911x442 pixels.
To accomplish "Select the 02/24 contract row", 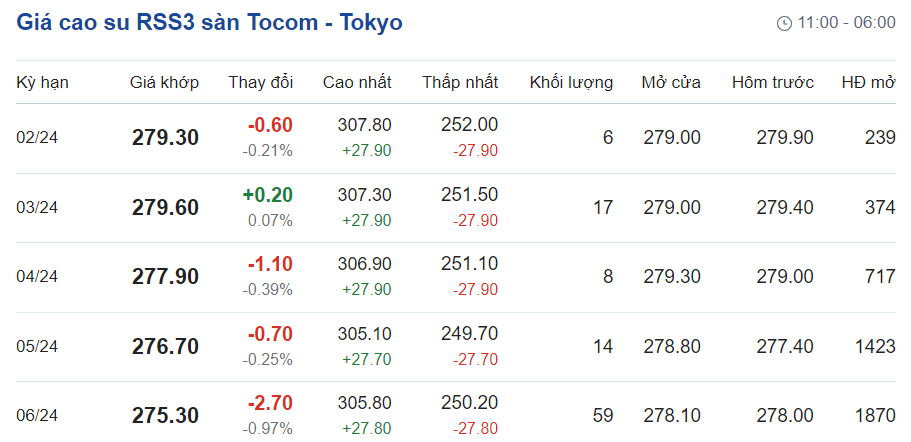I will pos(37,138).
